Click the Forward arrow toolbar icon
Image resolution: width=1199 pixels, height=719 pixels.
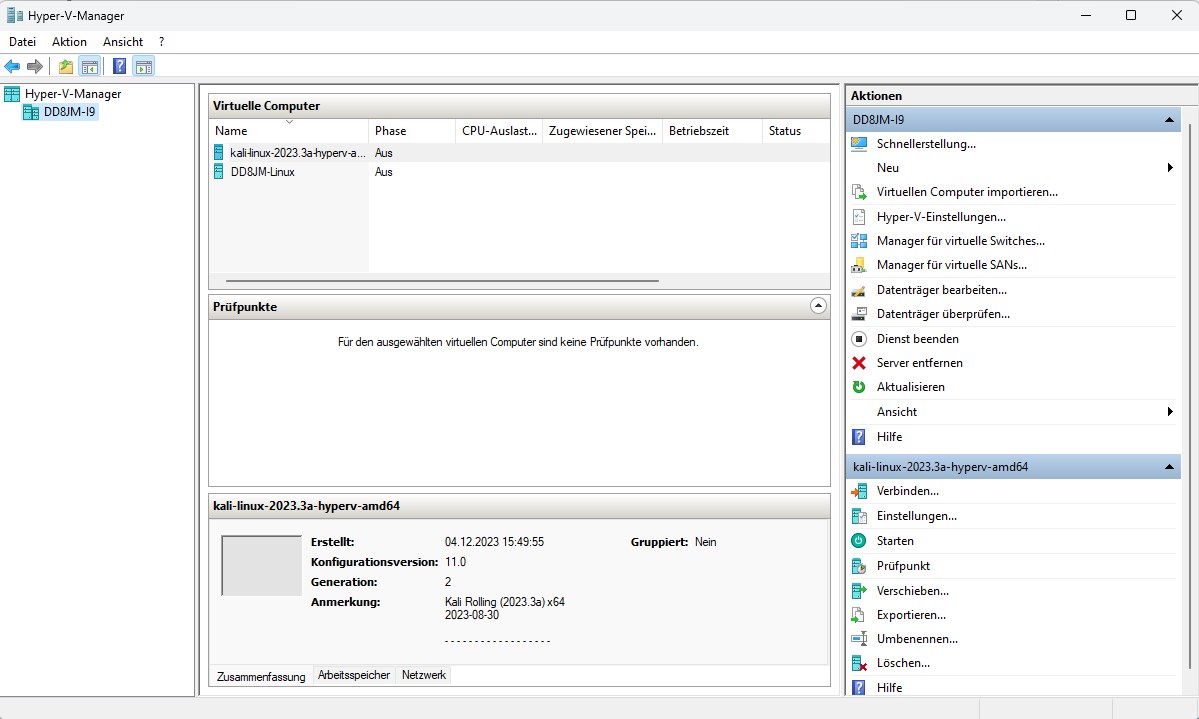pyautogui.click(x=34, y=67)
